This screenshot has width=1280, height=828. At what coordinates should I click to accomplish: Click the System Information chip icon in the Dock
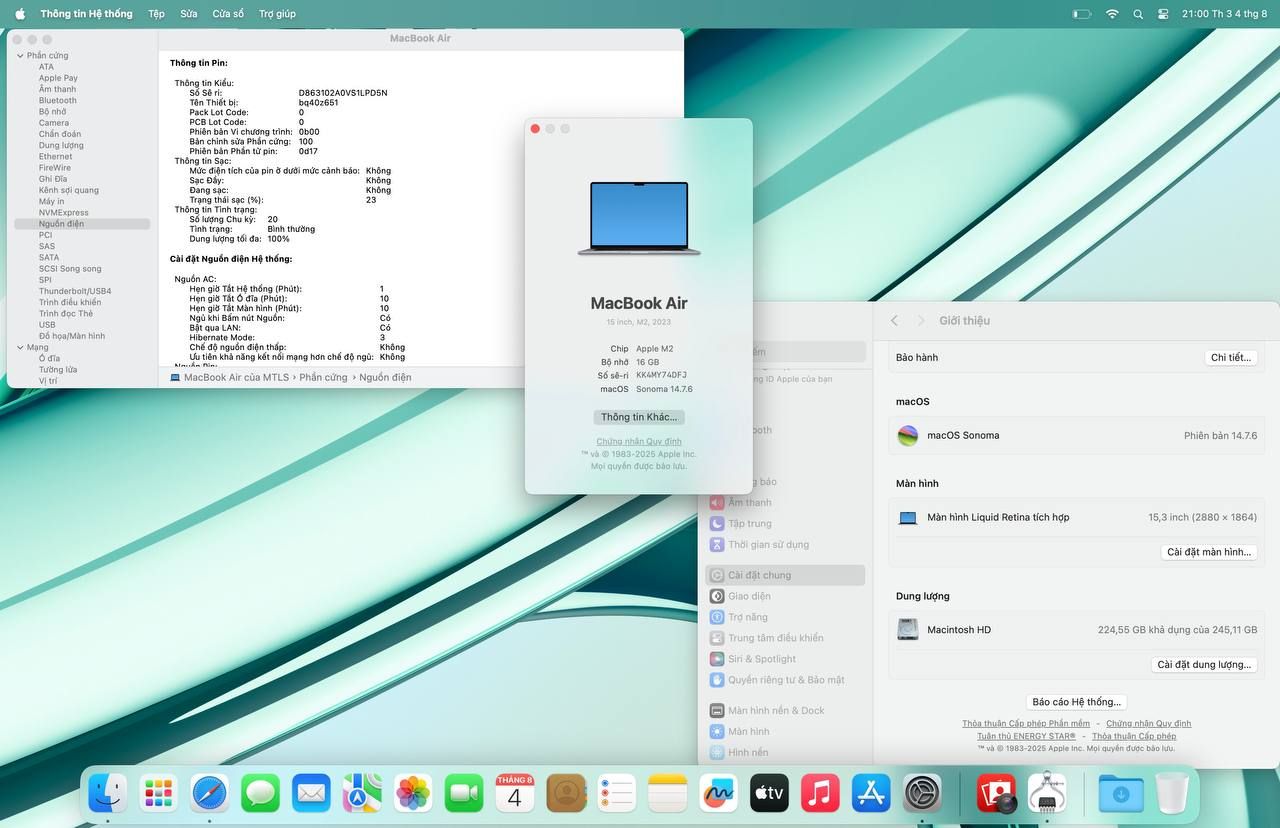[x=1047, y=794]
